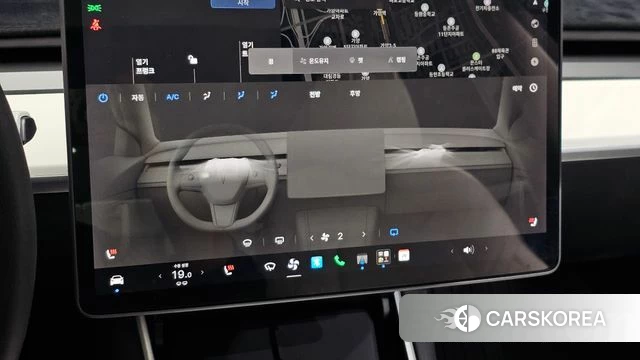Toggle passenger seat heater in climate panel
The height and width of the screenshot is (360, 640).
tap(533, 222)
